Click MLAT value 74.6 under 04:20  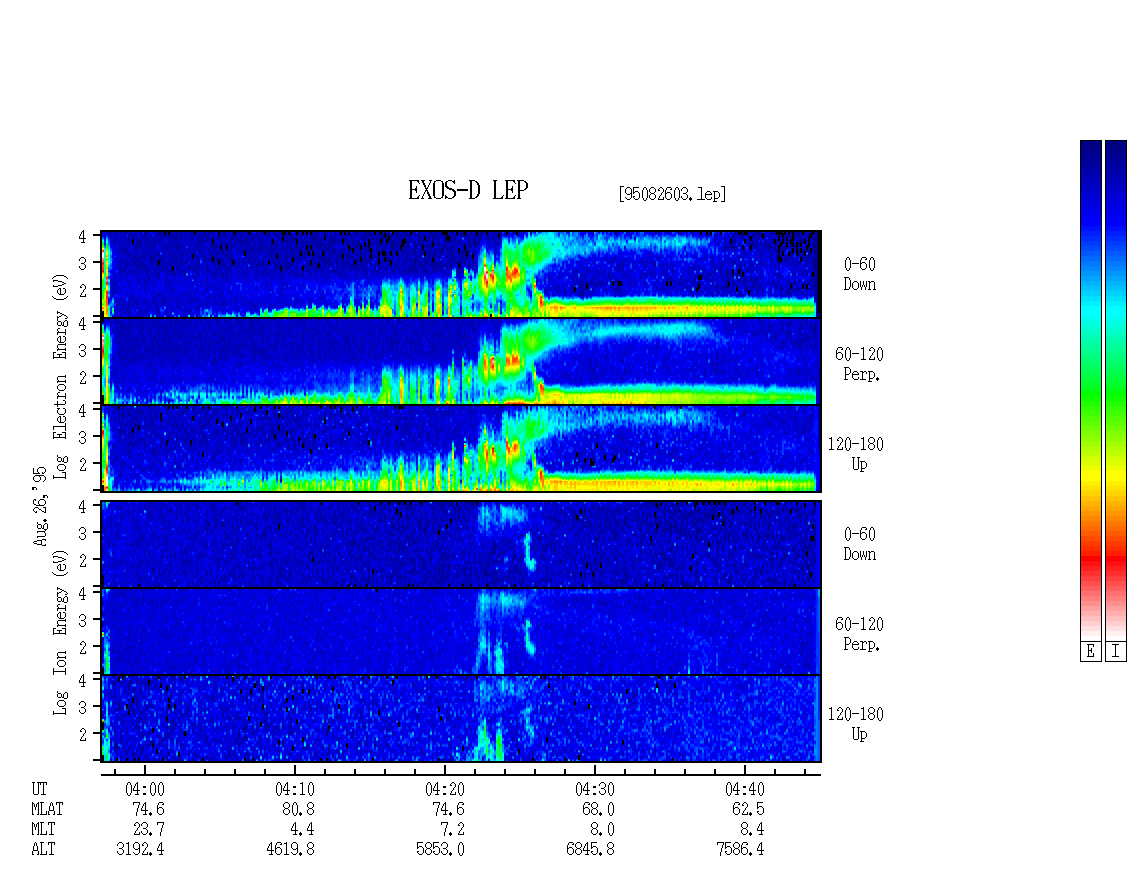448,809
